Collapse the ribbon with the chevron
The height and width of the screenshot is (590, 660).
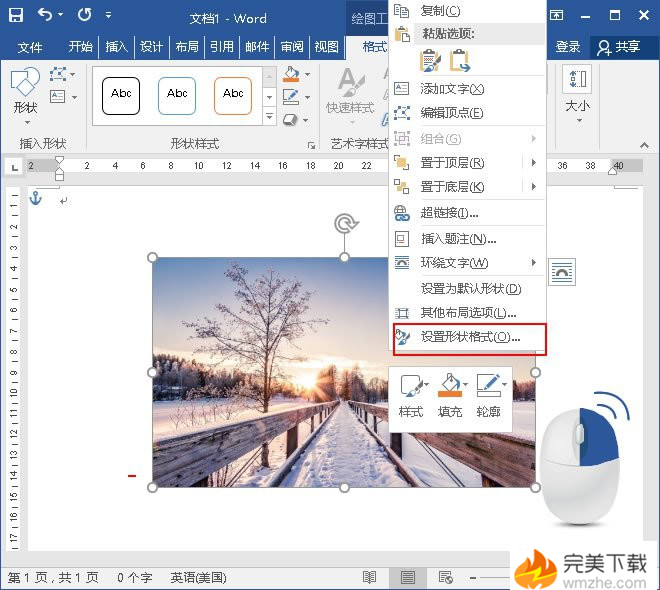tap(644, 145)
